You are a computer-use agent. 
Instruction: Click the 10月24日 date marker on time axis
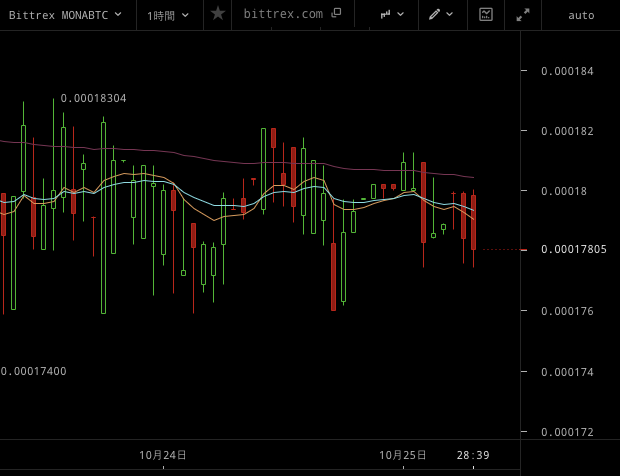(163, 455)
